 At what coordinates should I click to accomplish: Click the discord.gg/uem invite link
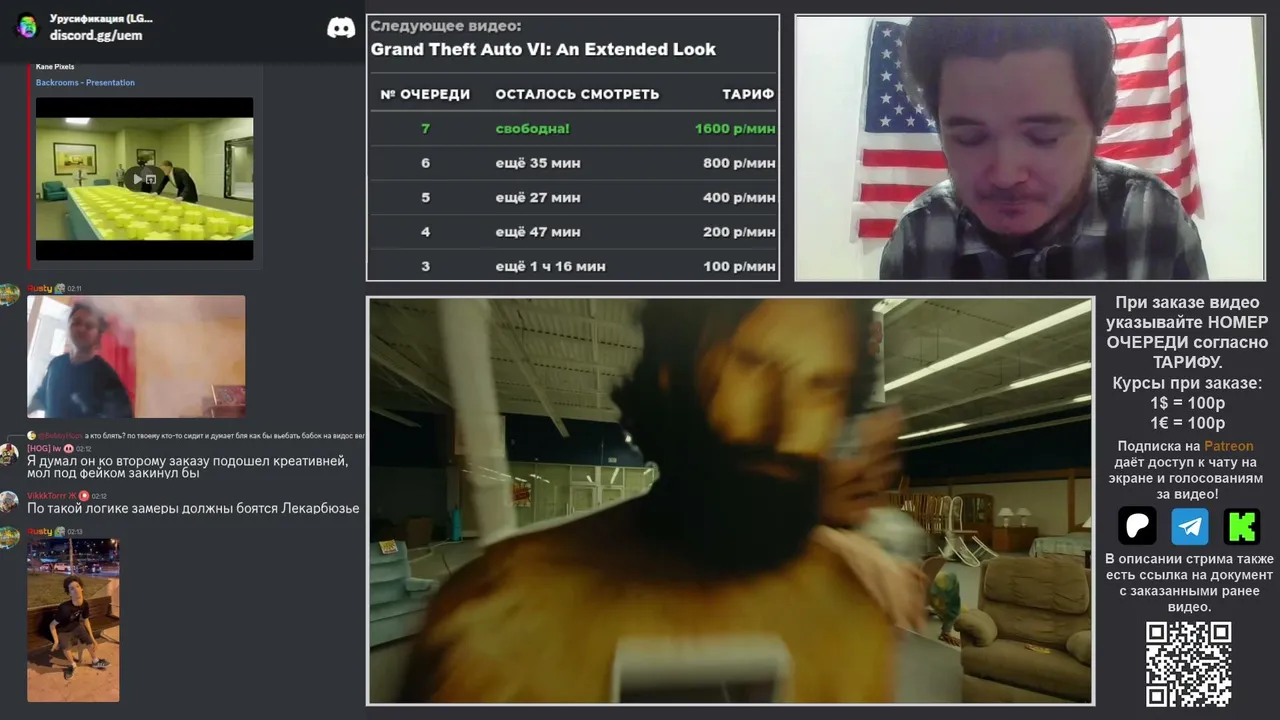[x=96, y=35]
